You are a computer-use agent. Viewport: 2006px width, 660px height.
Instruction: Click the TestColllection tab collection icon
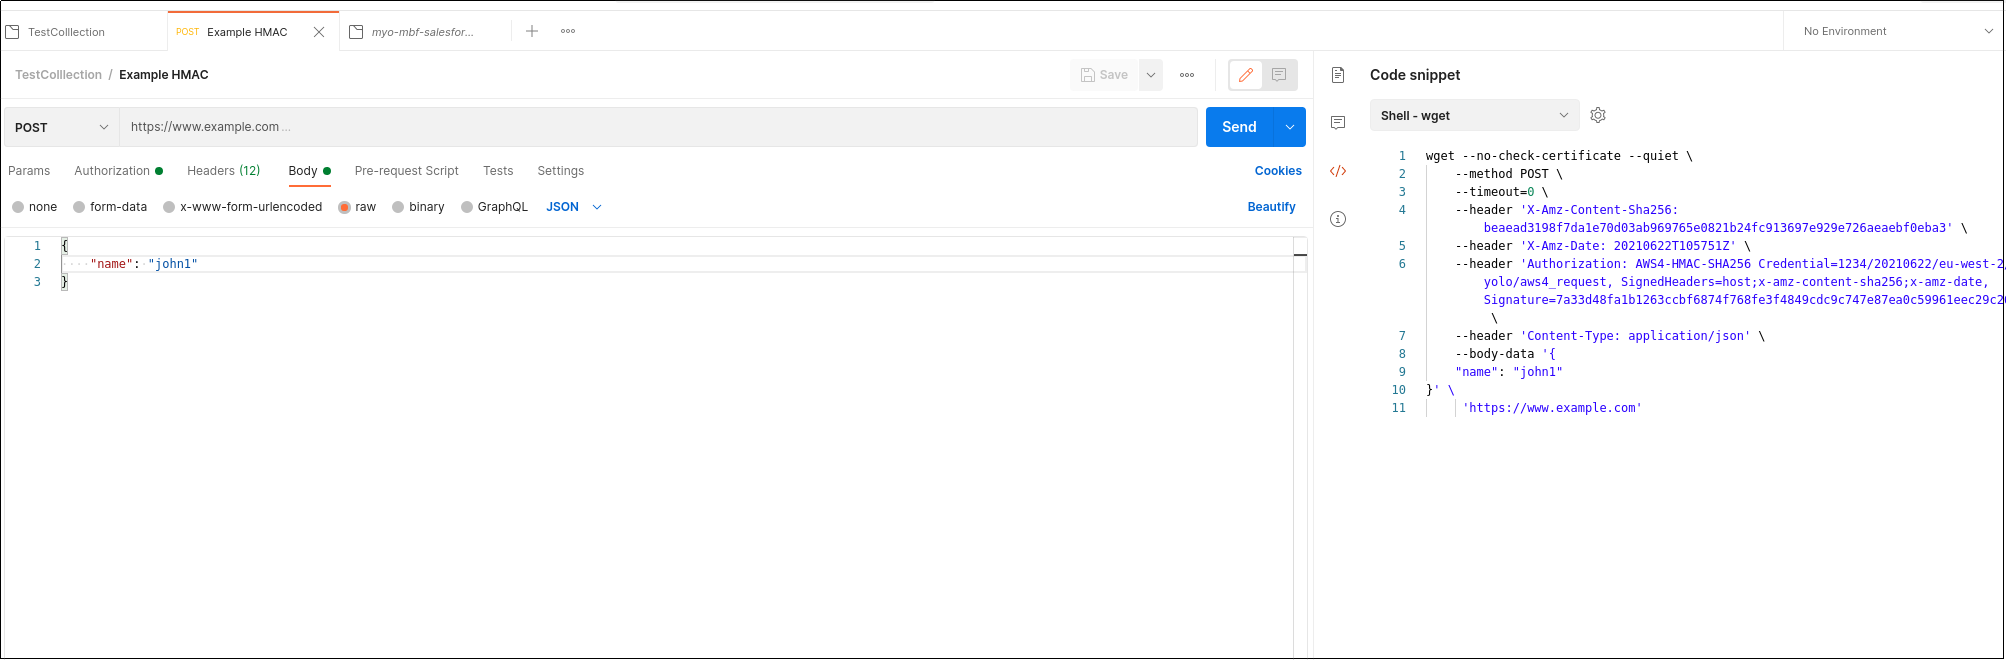coord(13,32)
